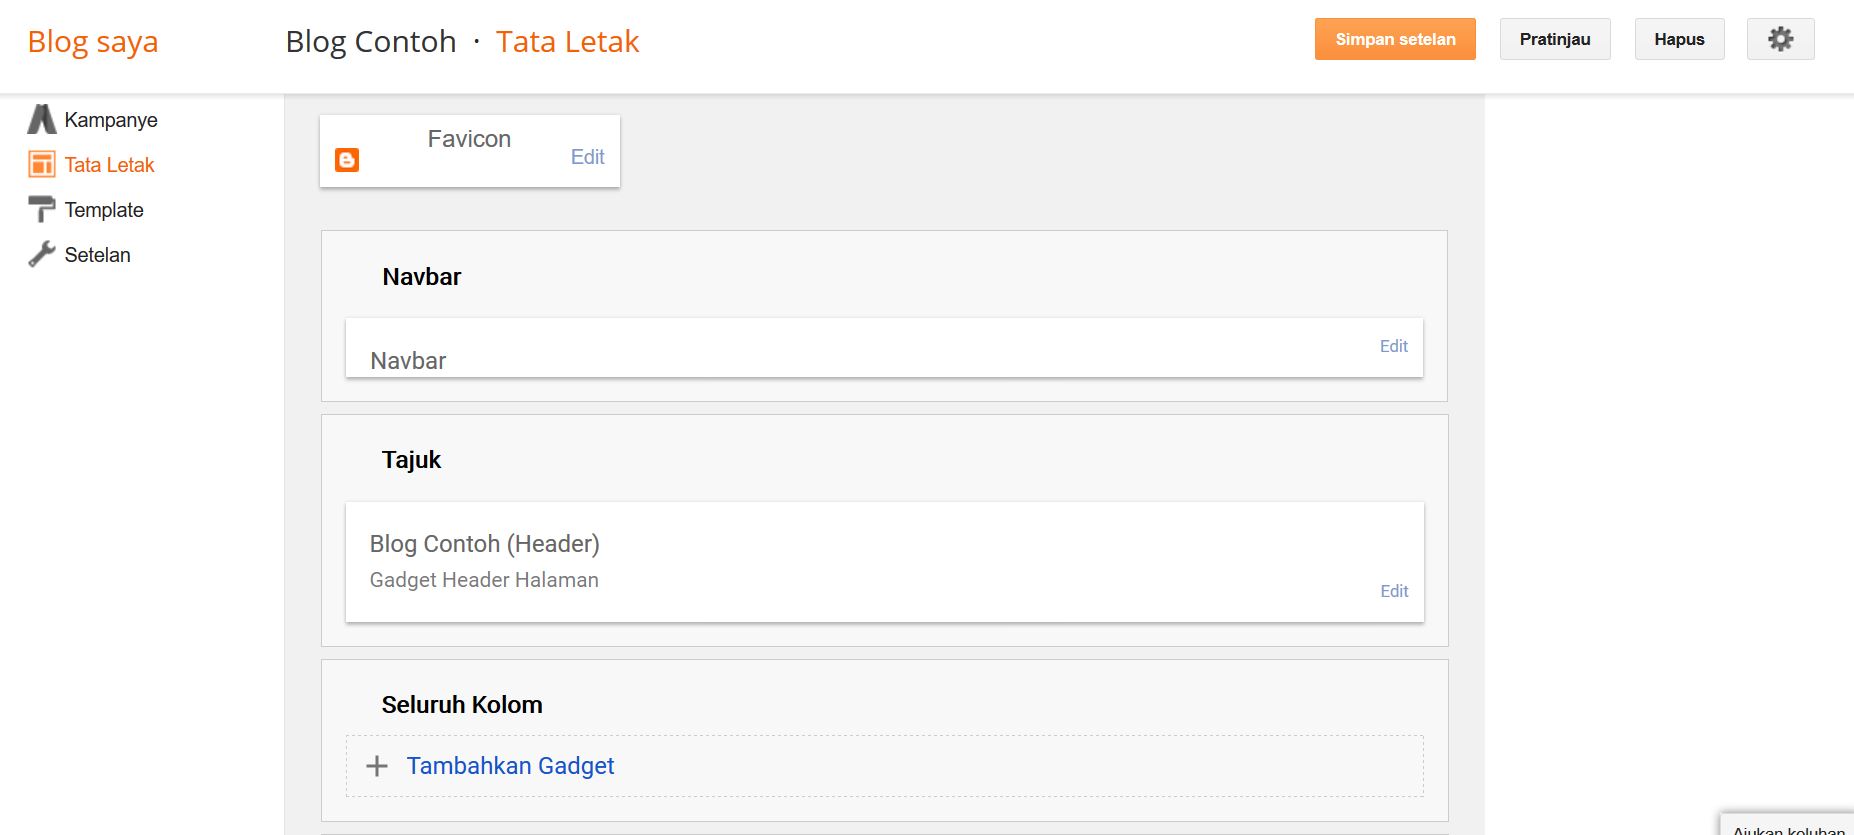Click Ajukan keluhan at bottom right
Image resolution: width=1854 pixels, height=835 pixels.
coord(1788,829)
